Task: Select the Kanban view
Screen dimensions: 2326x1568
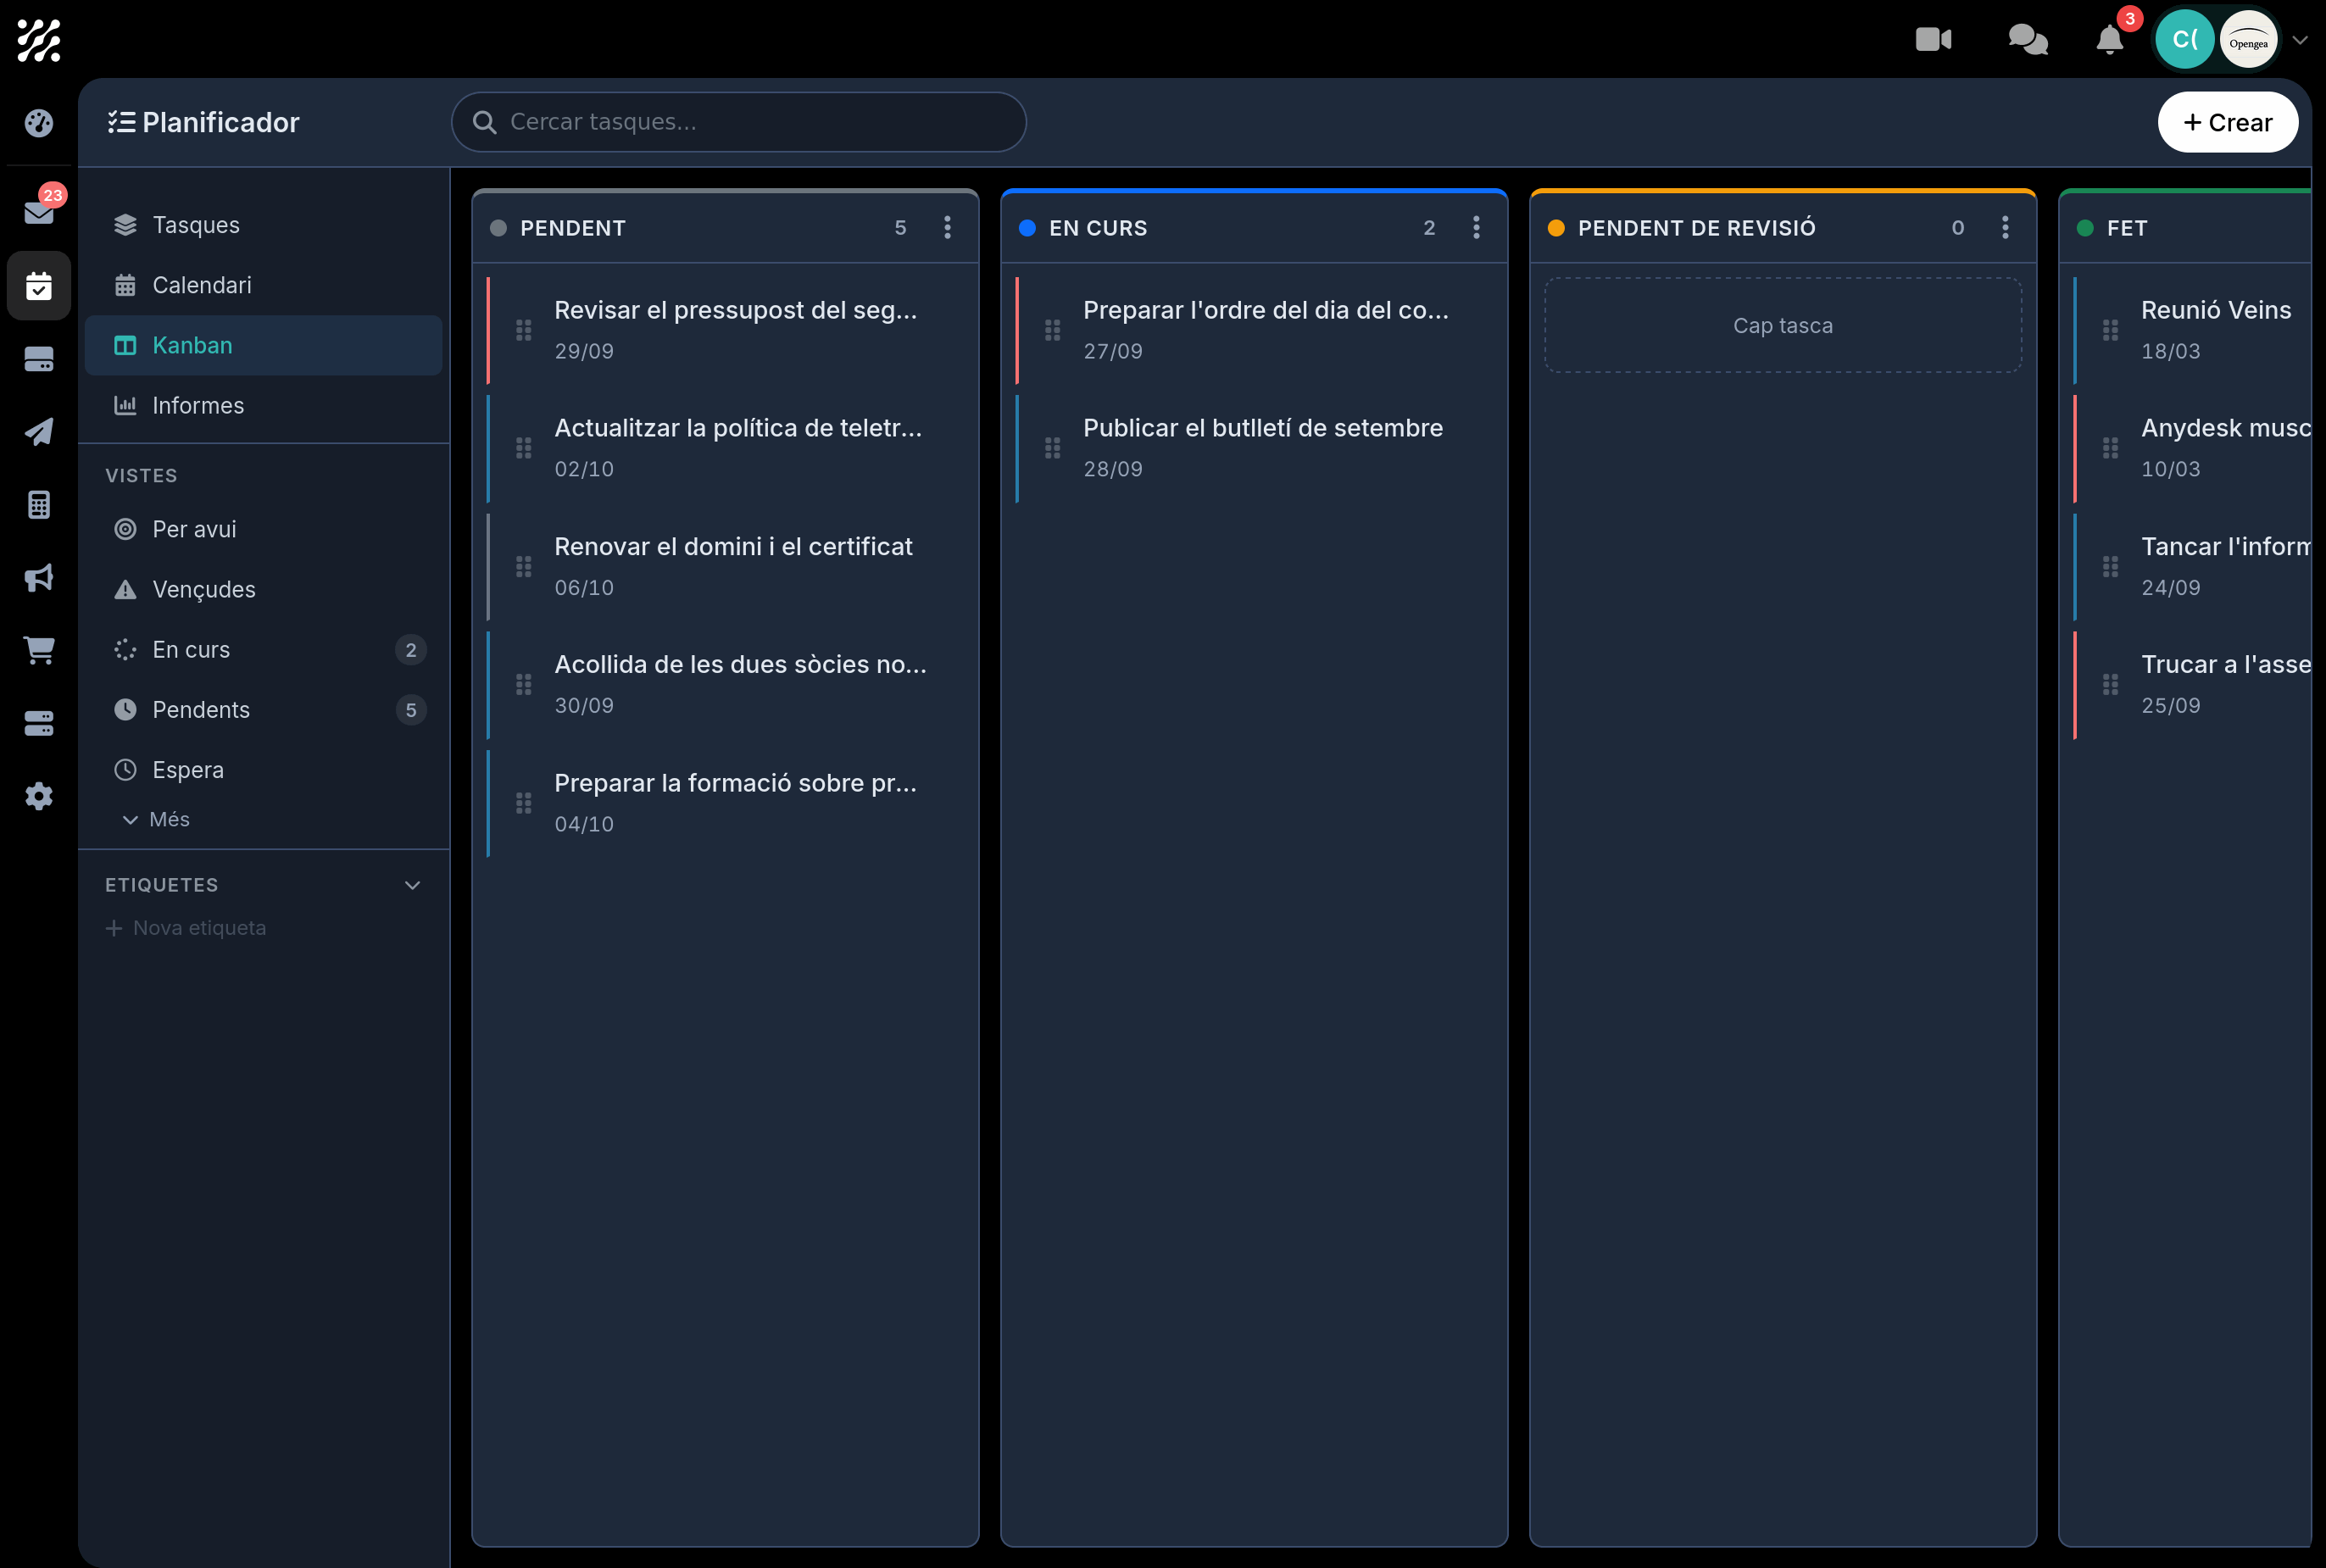Action: click(x=264, y=345)
